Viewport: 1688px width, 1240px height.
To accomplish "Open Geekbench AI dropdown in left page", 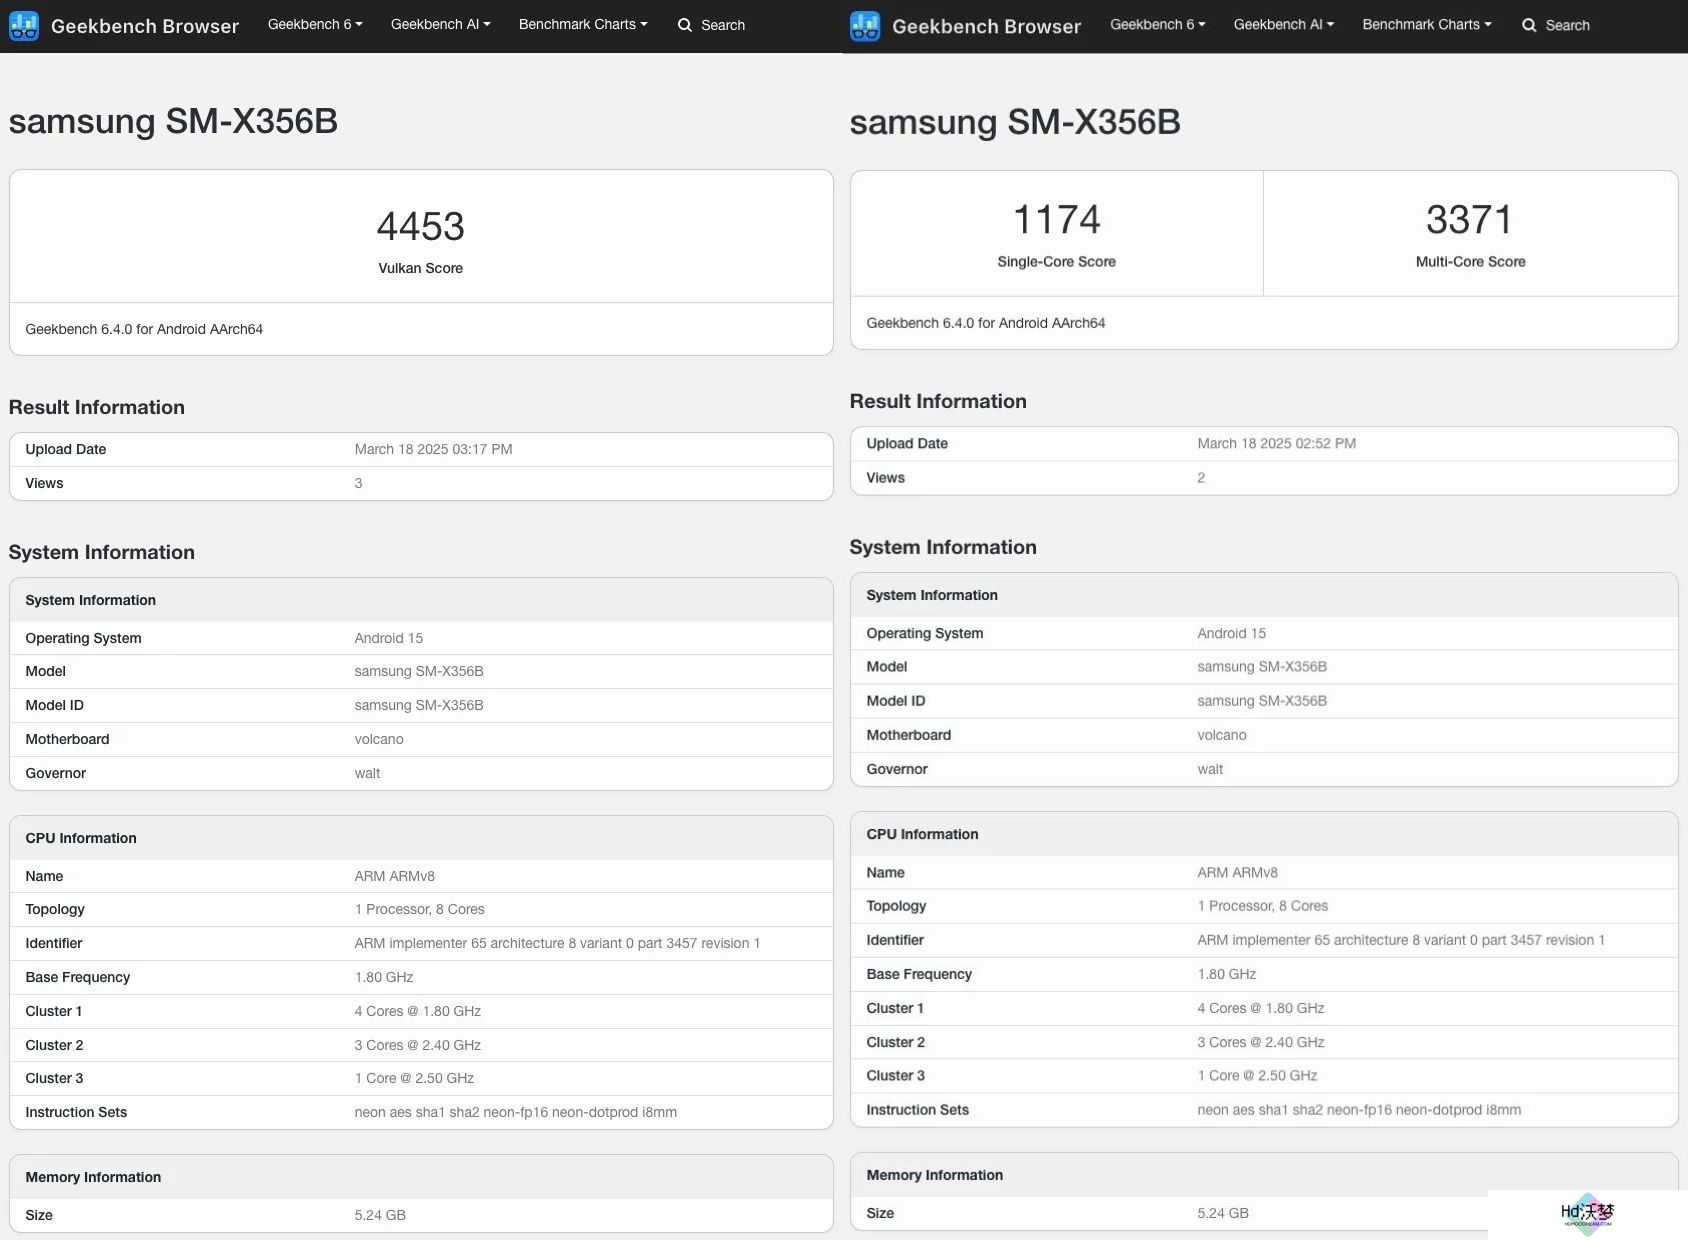I will [440, 24].
